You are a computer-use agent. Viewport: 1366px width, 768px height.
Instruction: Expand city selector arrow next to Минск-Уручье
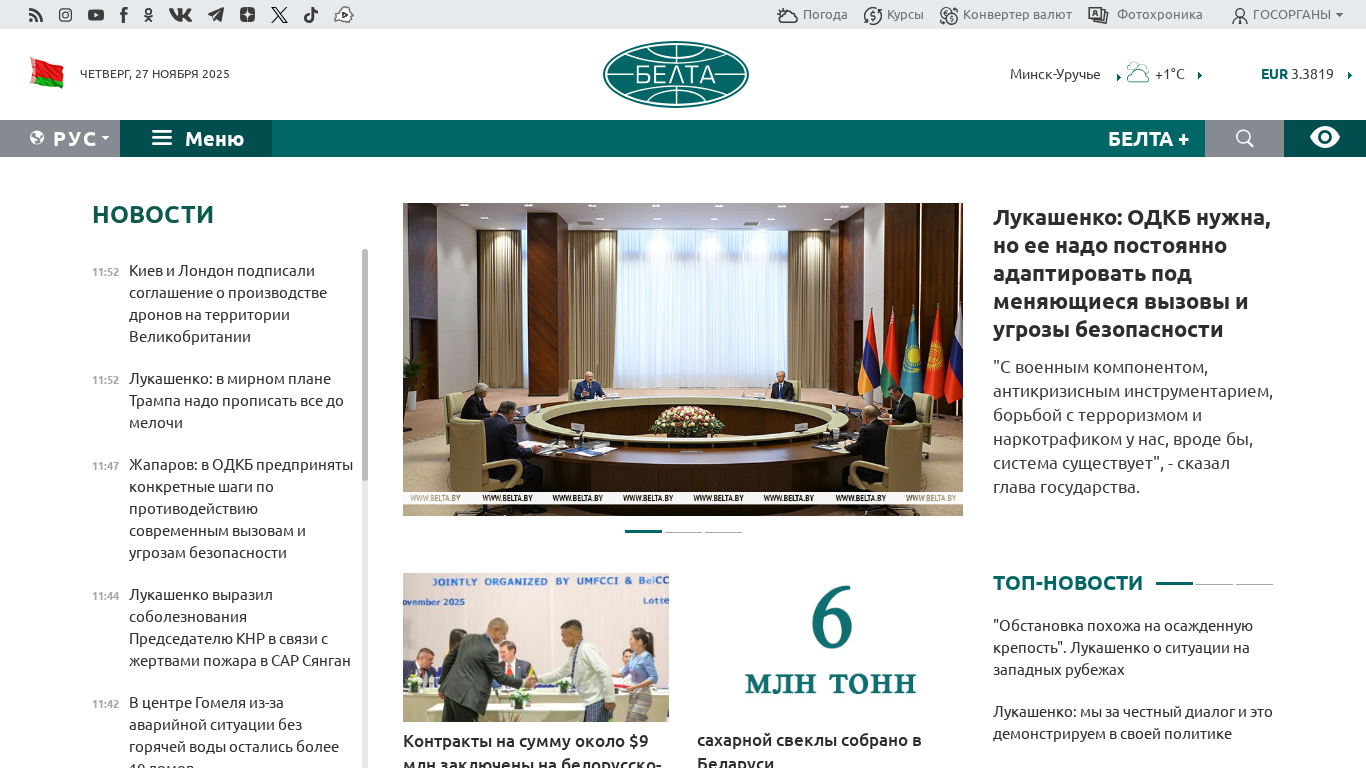1118,76
